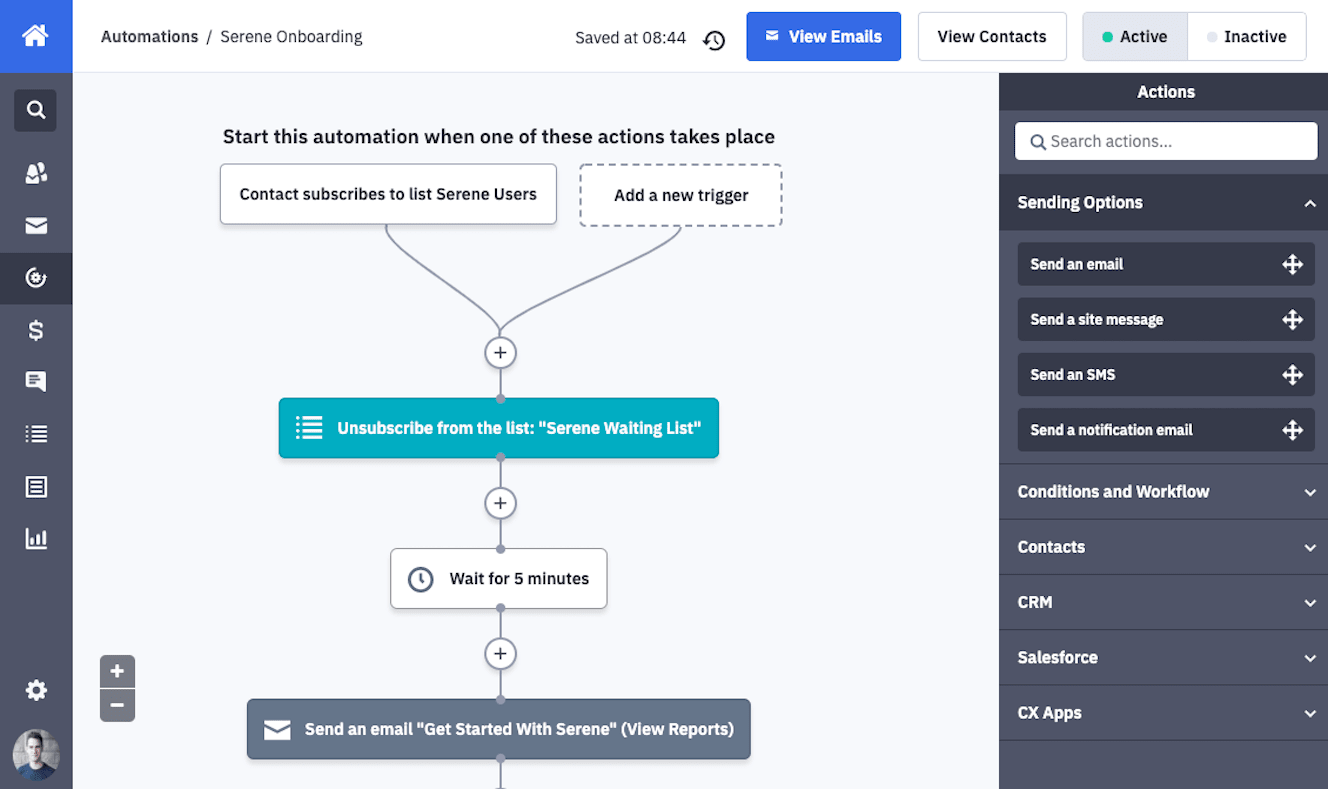Open the Deals dollar sign icon
Screen dimensions: 1328x789
[36, 330]
